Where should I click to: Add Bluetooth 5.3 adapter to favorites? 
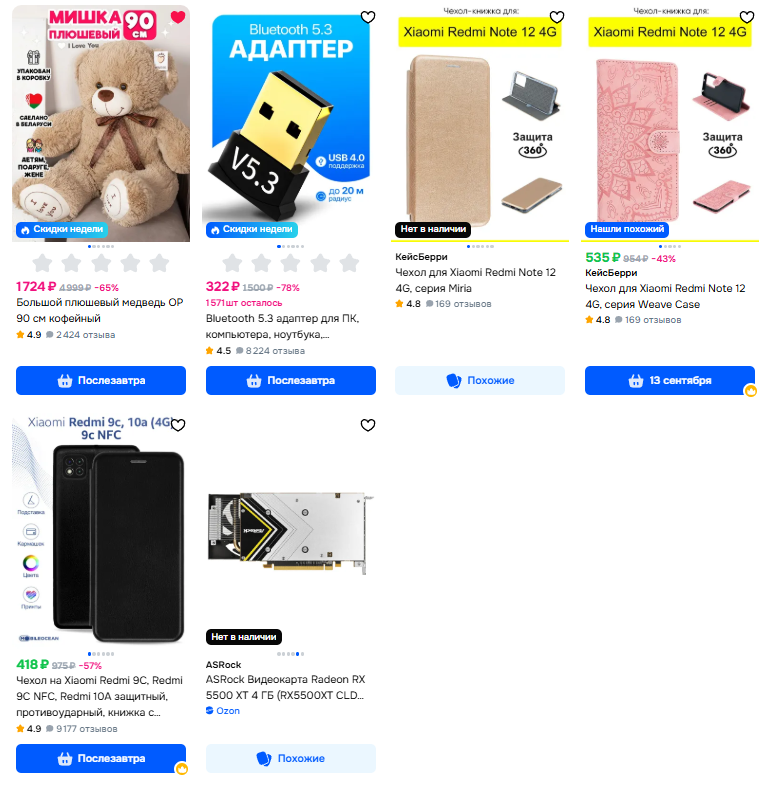pyautogui.click(x=368, y=17)
